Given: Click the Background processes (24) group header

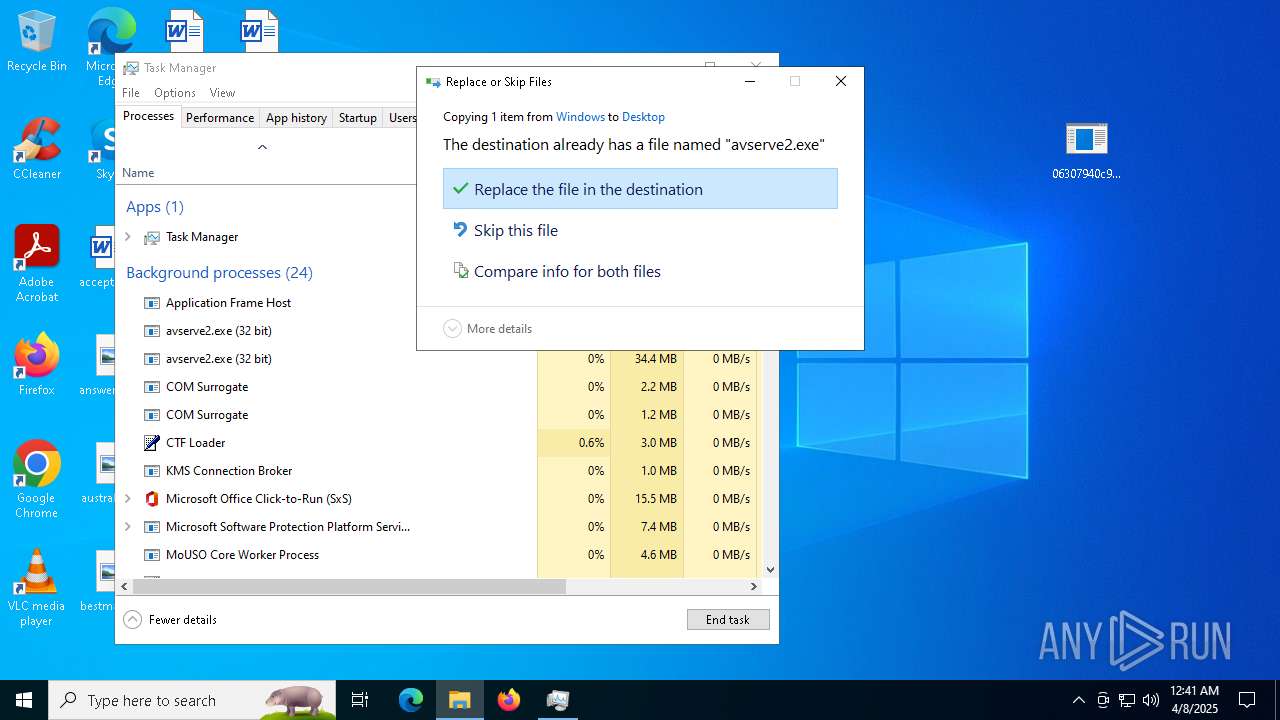Looking at the screenshot, I should [219, 273].
